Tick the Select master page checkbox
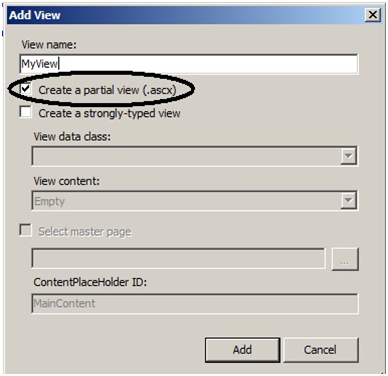The height and width of the screenshot is (376, 388). [26, 230]
